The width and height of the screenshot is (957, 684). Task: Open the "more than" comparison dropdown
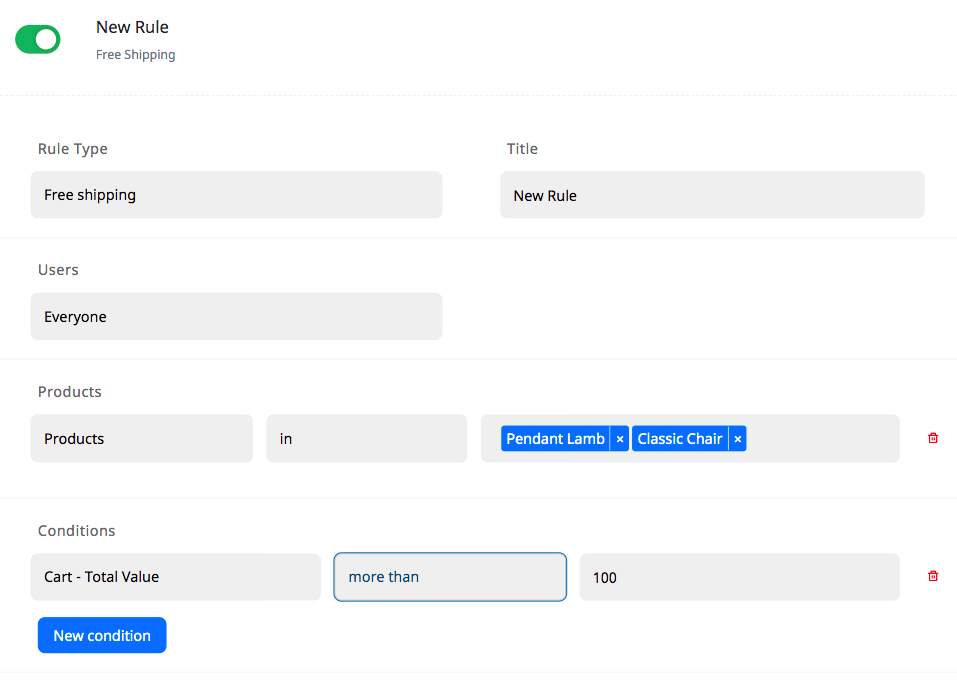[x=450, y=577]
